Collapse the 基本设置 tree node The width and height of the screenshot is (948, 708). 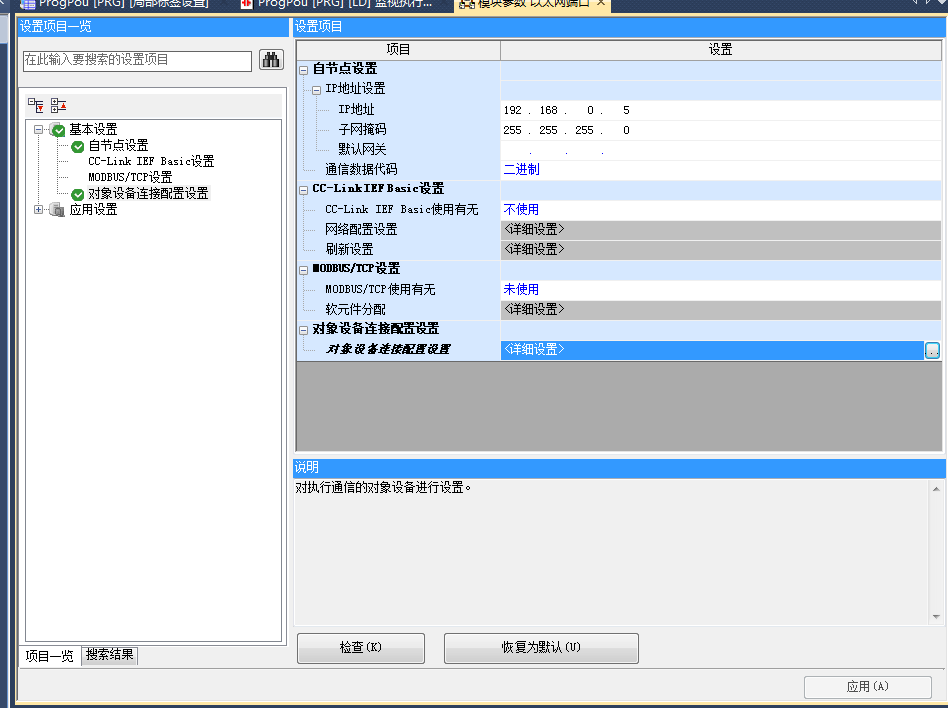39,130
